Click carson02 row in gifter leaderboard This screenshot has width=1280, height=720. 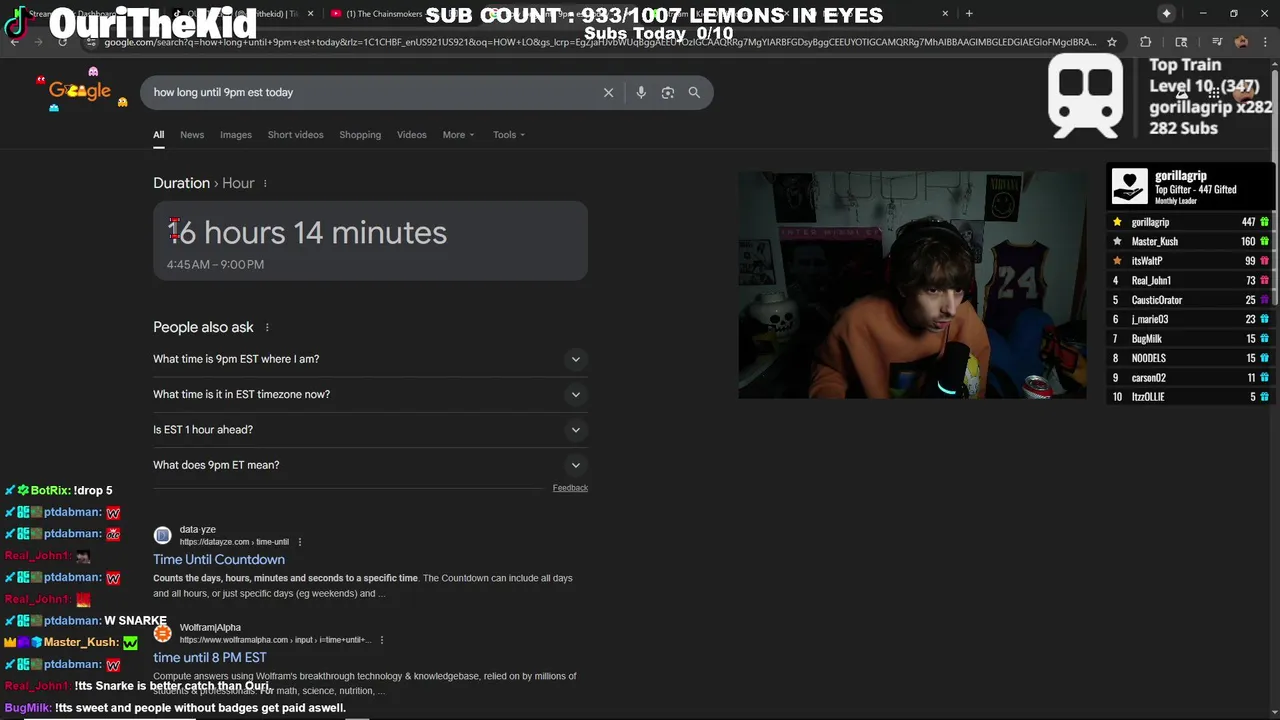coord(1190,378)
